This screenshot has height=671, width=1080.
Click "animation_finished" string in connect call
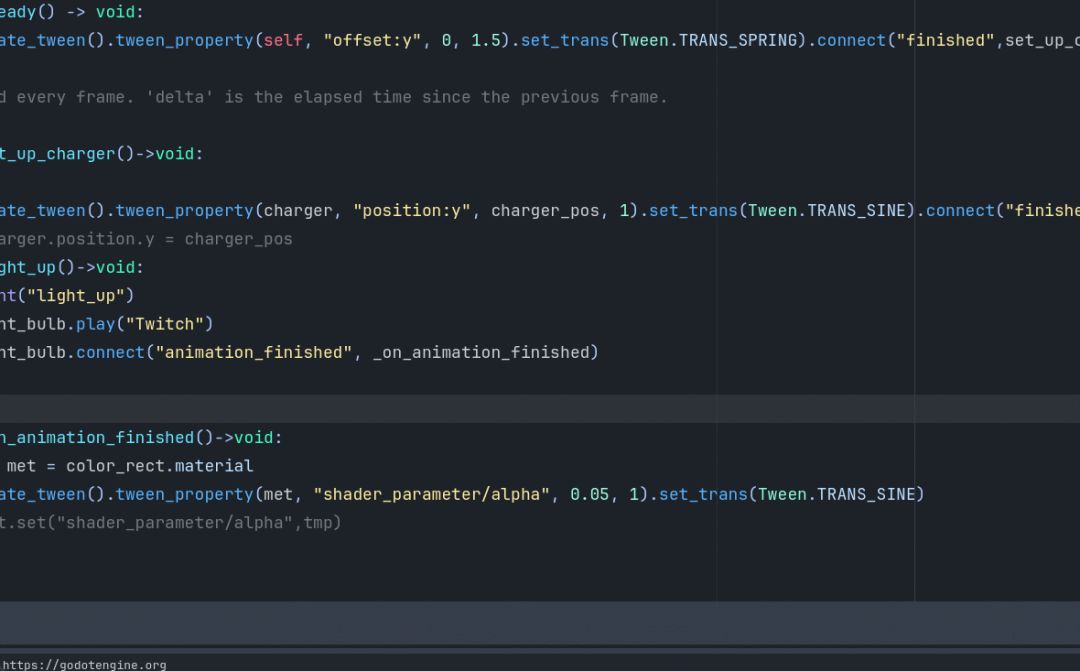(x=253, y=352)
